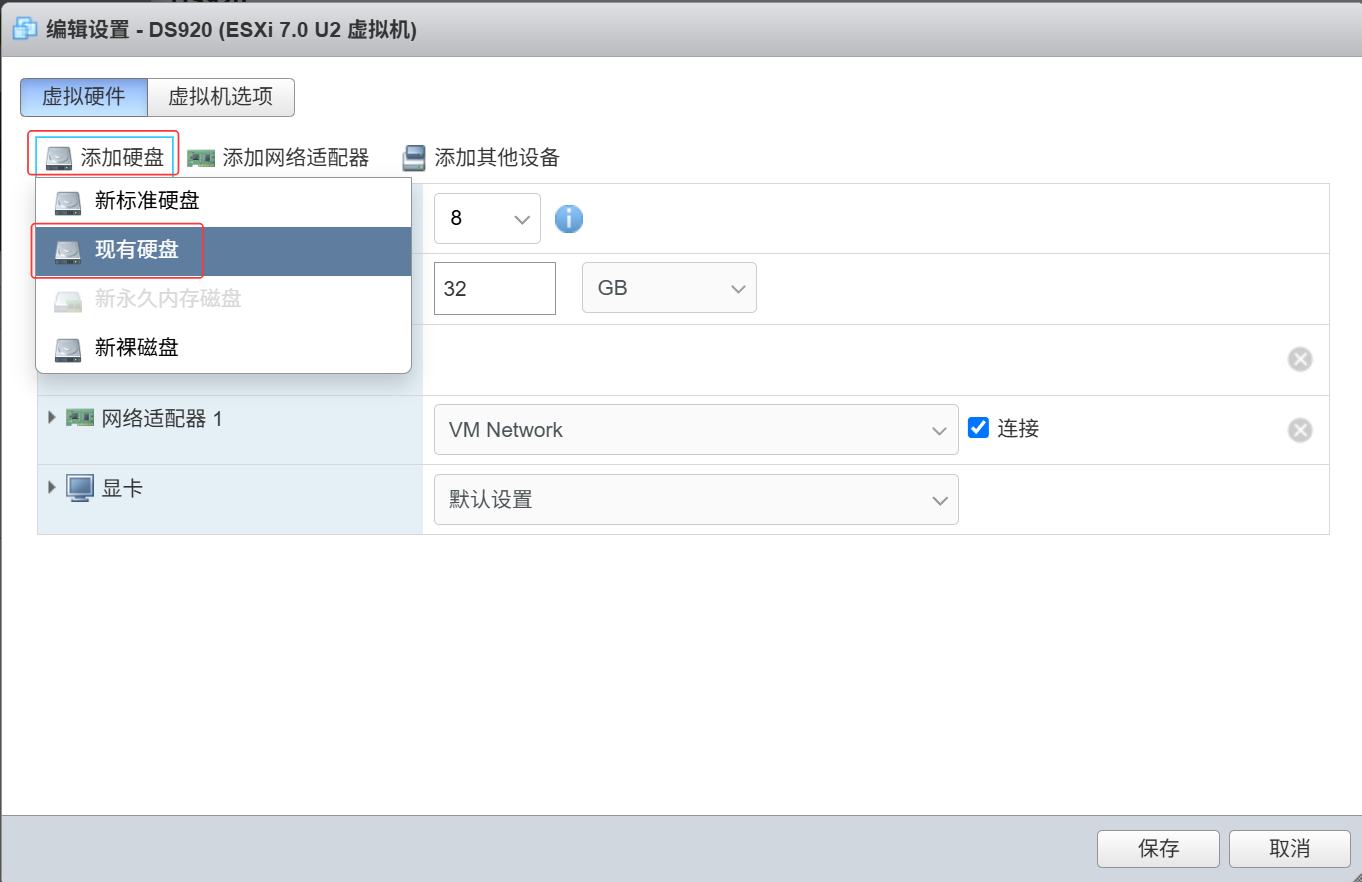Expand the 网络适配器 1 row triangle
Image resolution: width=1362 pixels, height=882 pixels.
[52, 417]
